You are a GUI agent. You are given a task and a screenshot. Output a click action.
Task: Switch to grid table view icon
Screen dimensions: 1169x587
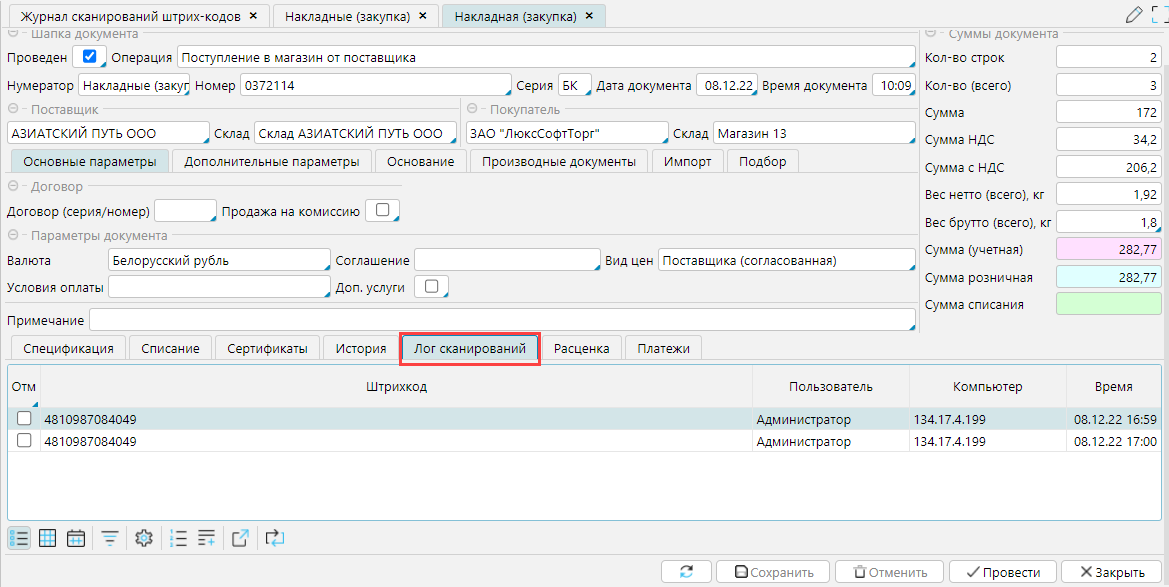47,538
